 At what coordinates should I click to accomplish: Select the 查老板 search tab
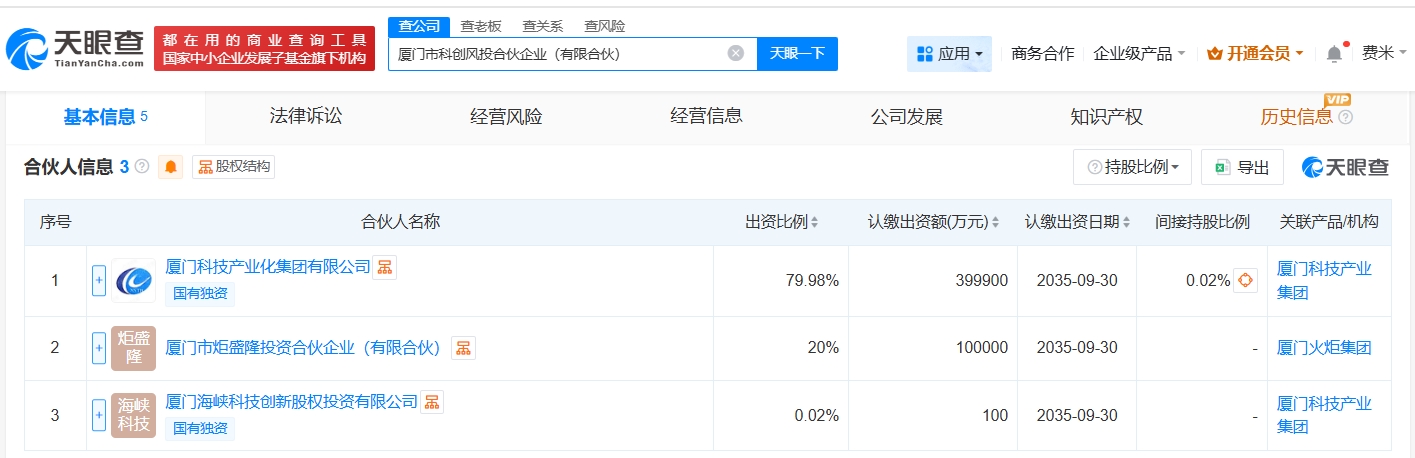(x=481, y=26)
